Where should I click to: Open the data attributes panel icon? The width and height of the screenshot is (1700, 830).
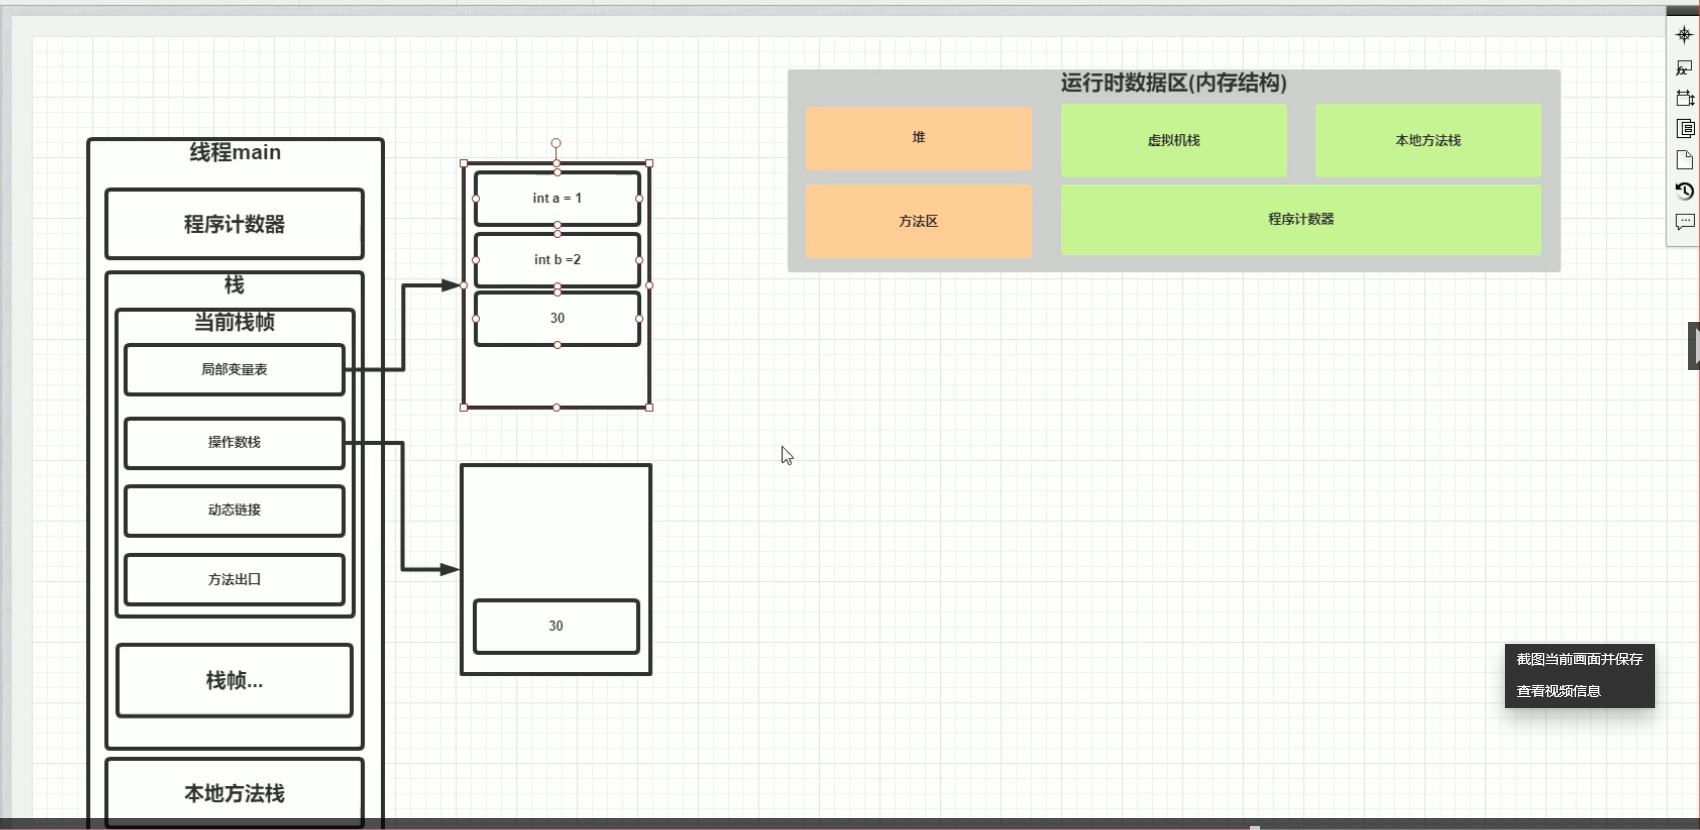click(x=1684, y=129)
